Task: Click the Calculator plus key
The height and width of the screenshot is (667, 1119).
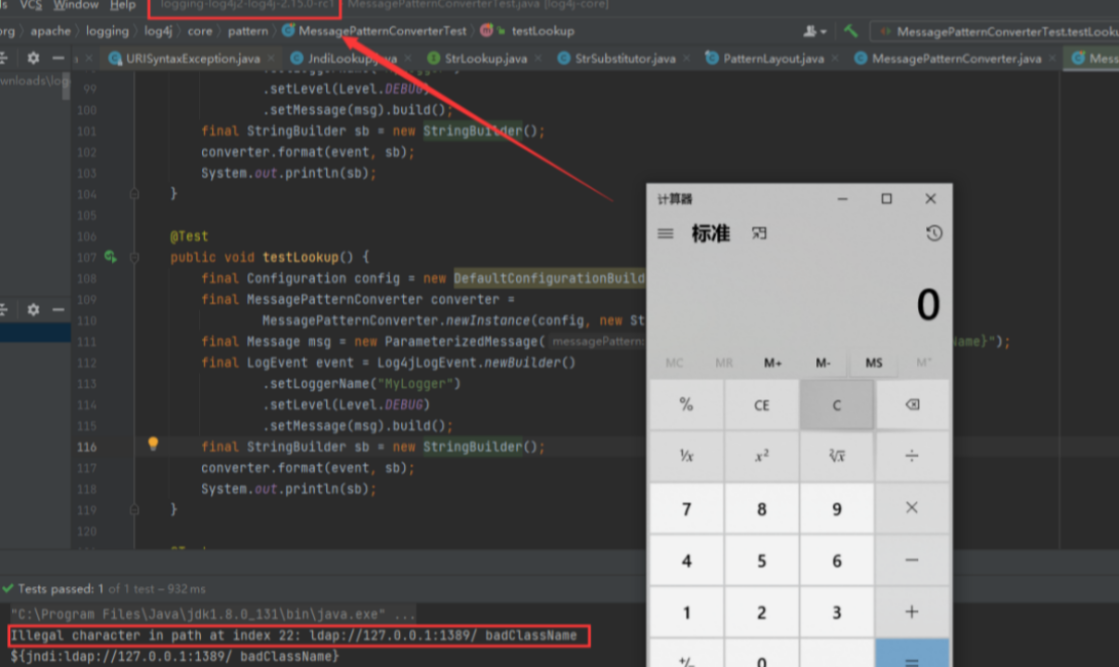Action: [912, 612]
